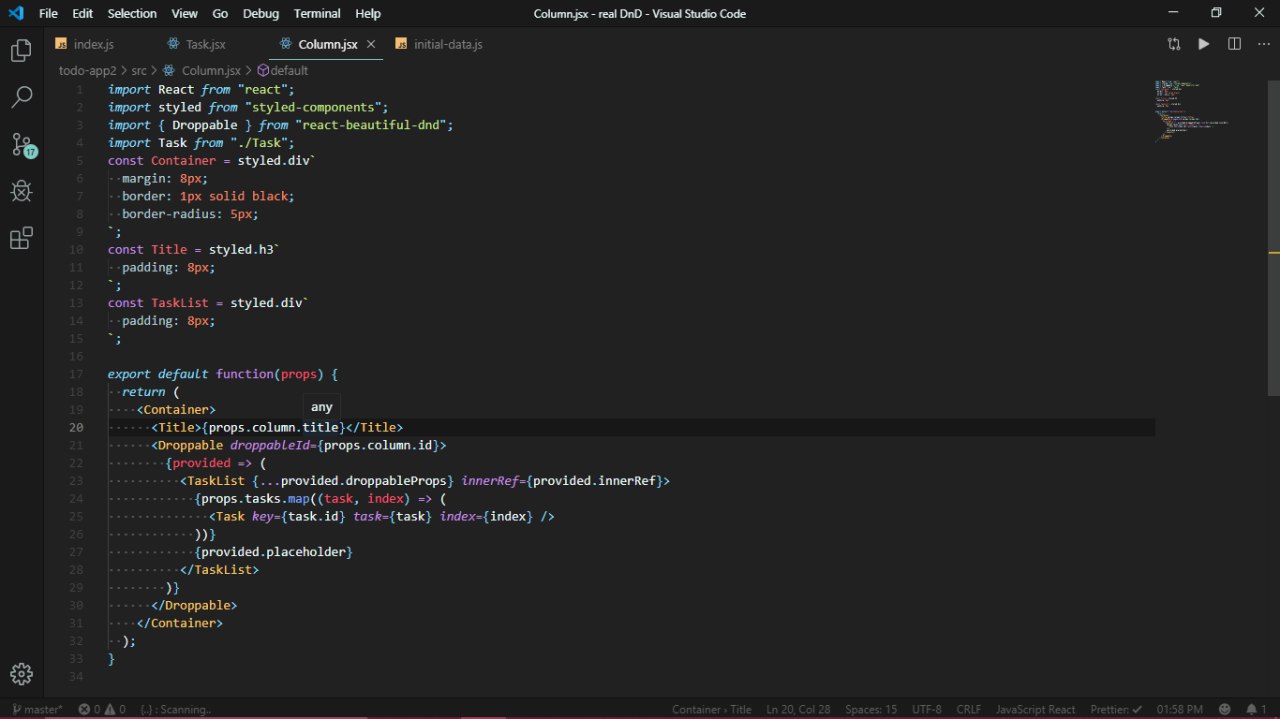Open the Manage gear menu
The image size is (1280, 719).
pyautogui.click(x=21, y=674)
